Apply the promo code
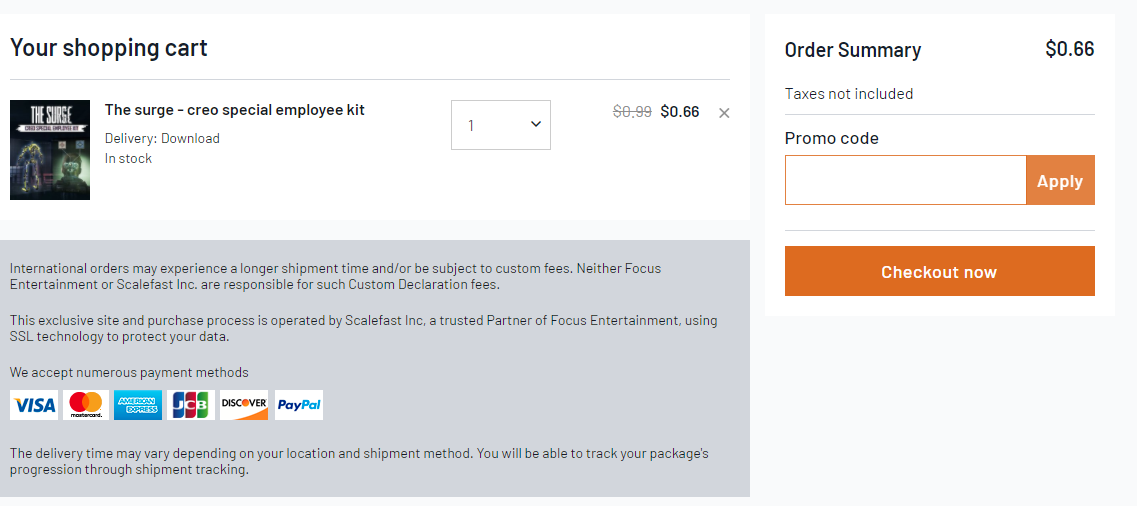The image size is (1137, 506). (x=1060, y=181)
